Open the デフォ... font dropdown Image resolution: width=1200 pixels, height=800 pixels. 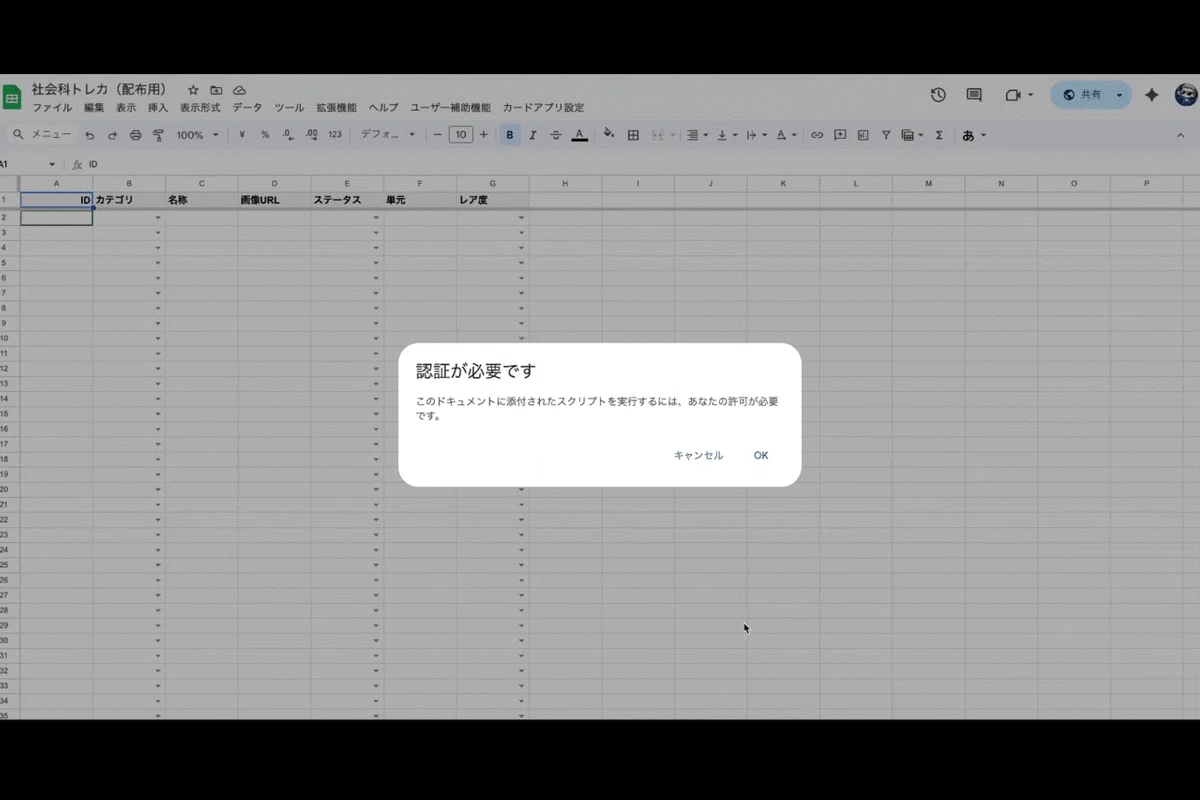[388, 135]
